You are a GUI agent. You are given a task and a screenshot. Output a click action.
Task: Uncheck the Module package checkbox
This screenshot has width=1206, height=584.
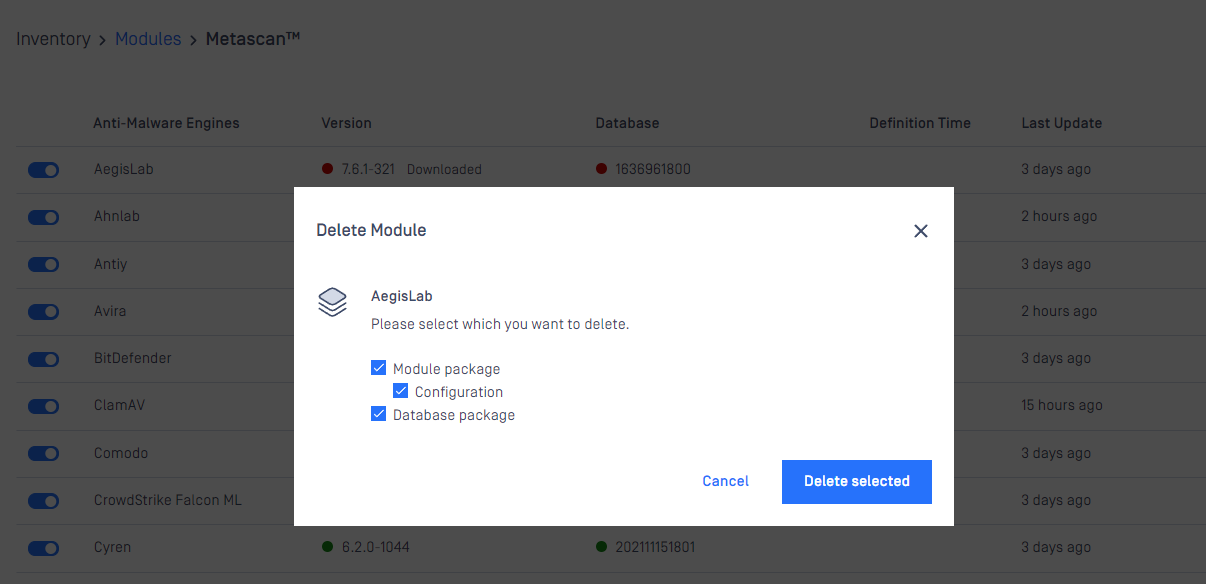pos(378,368)
